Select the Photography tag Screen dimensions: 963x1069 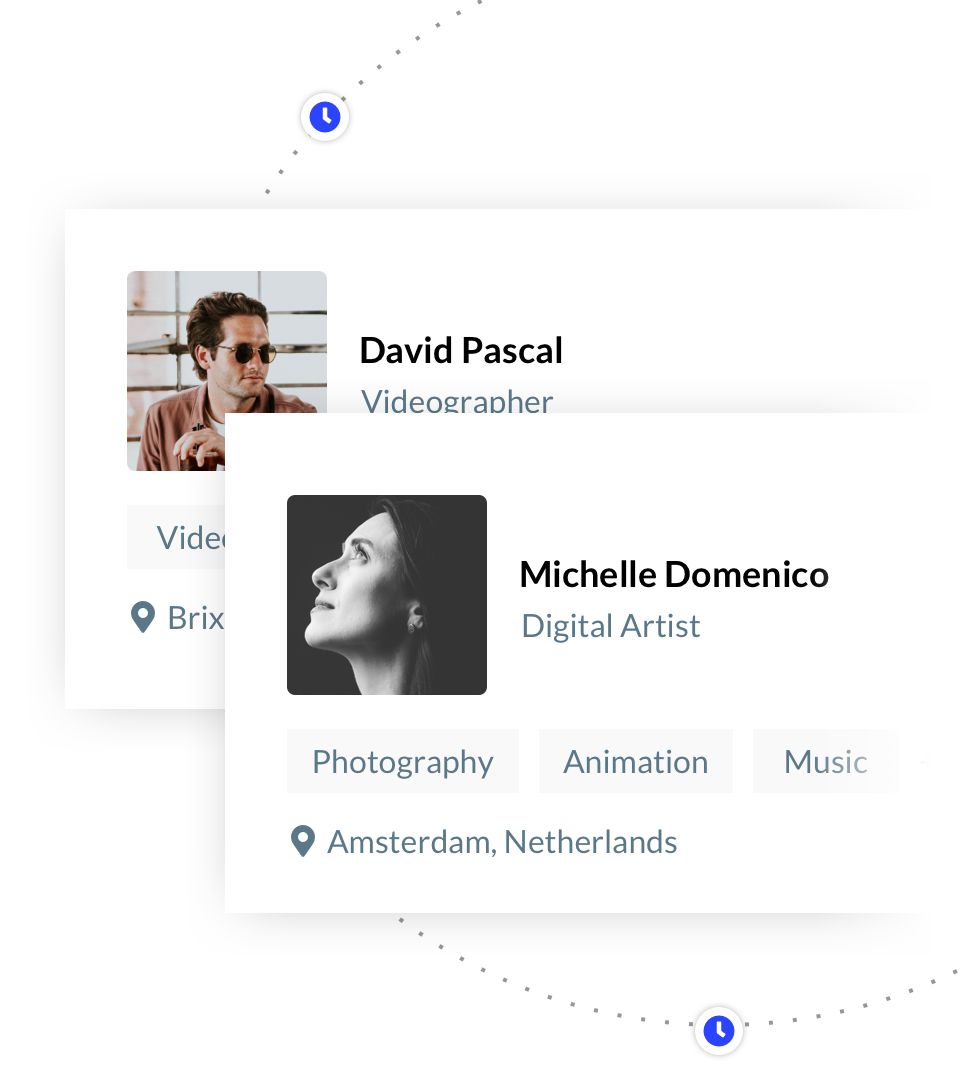pyautogui.click(x=403, y=761)
